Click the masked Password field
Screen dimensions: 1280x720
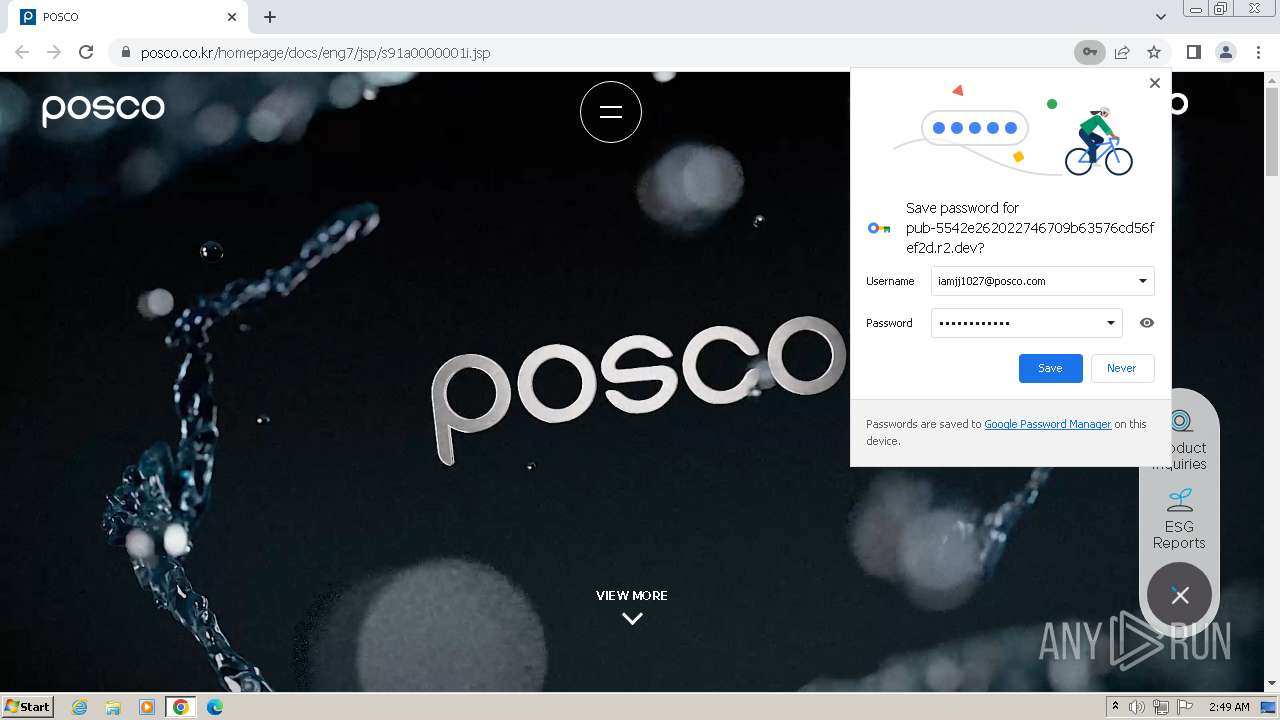[1026, 323]
